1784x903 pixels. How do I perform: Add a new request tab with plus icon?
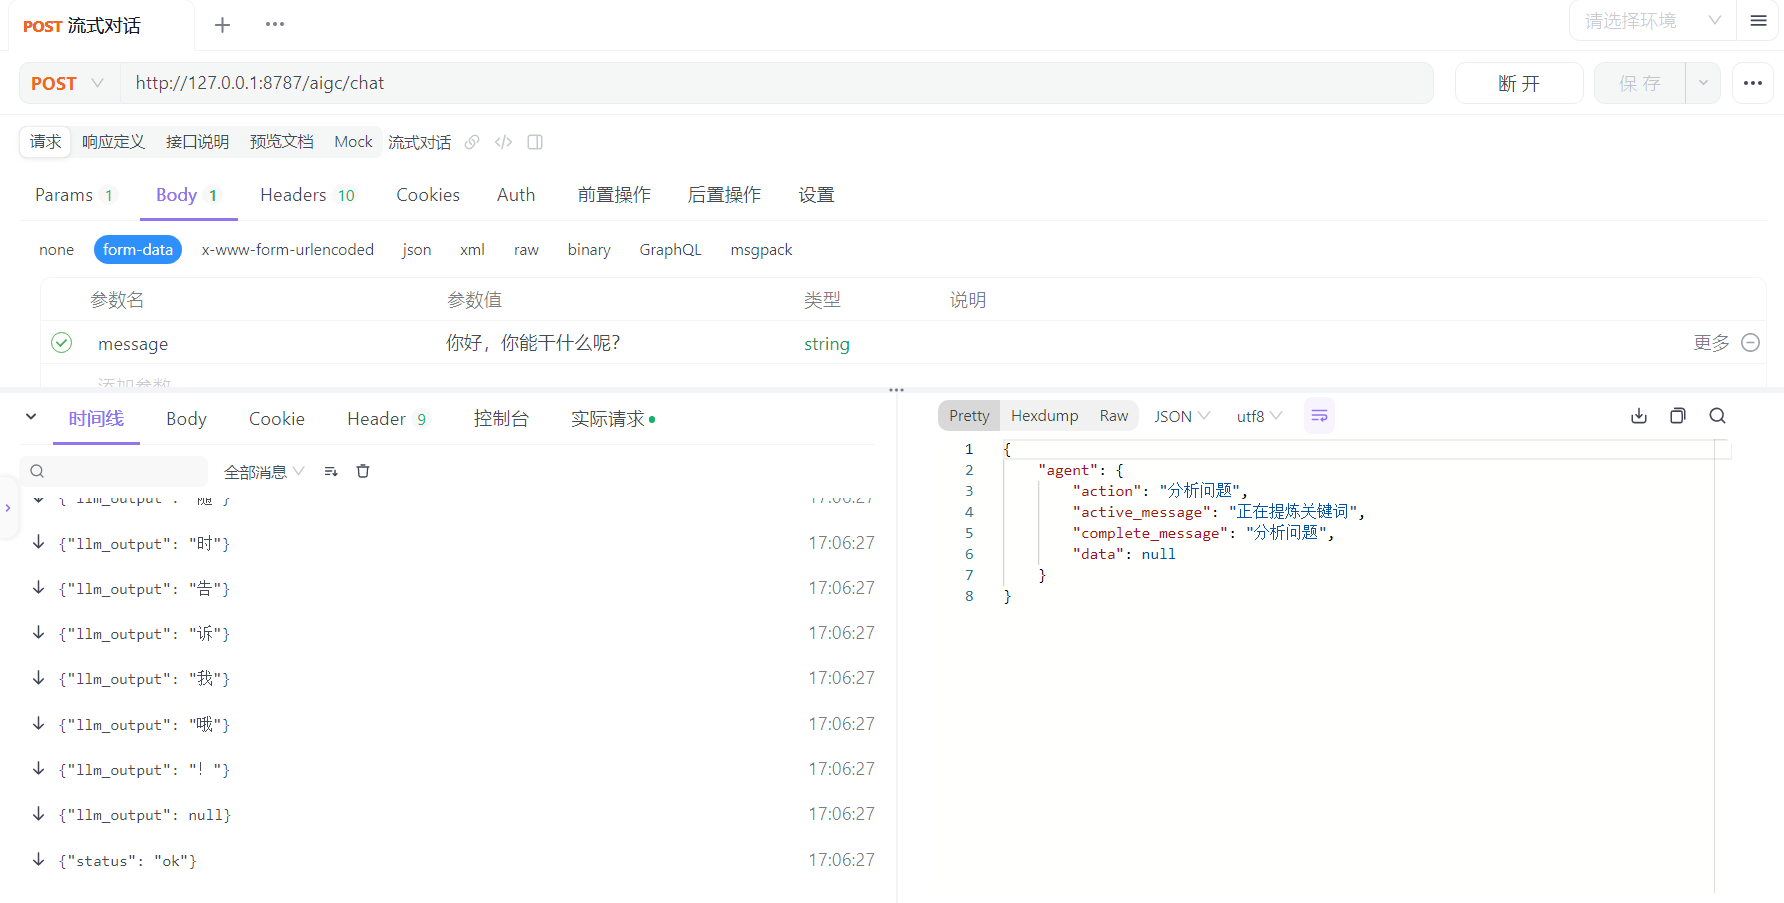coord(222,25)
